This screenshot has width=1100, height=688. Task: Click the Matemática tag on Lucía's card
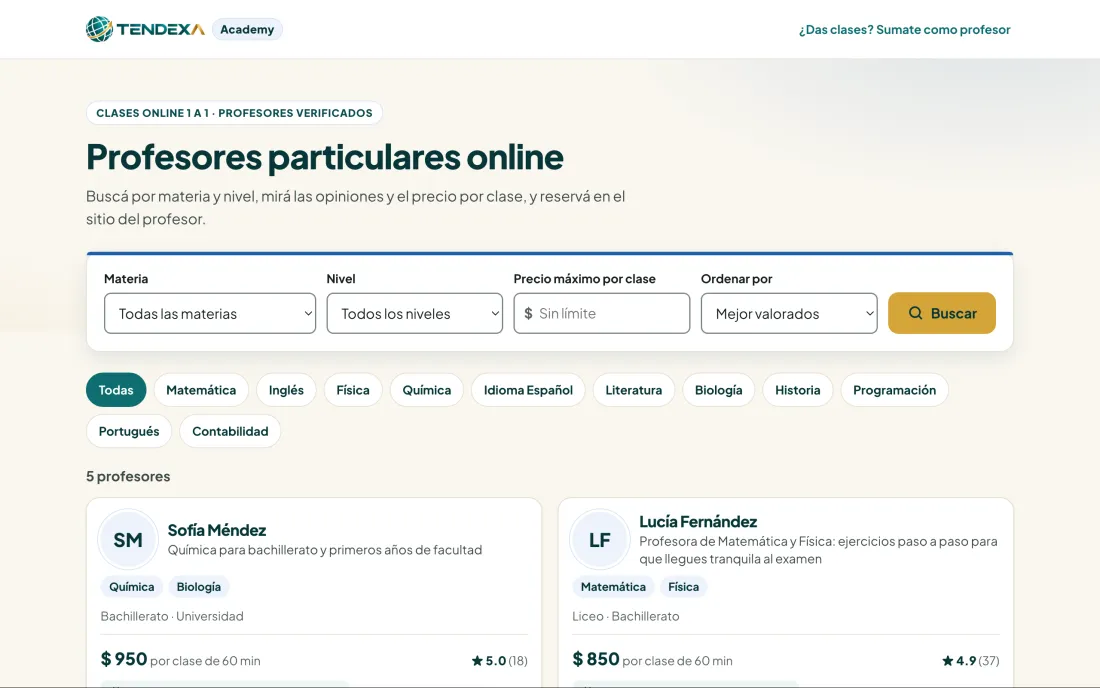coord(613,587)
